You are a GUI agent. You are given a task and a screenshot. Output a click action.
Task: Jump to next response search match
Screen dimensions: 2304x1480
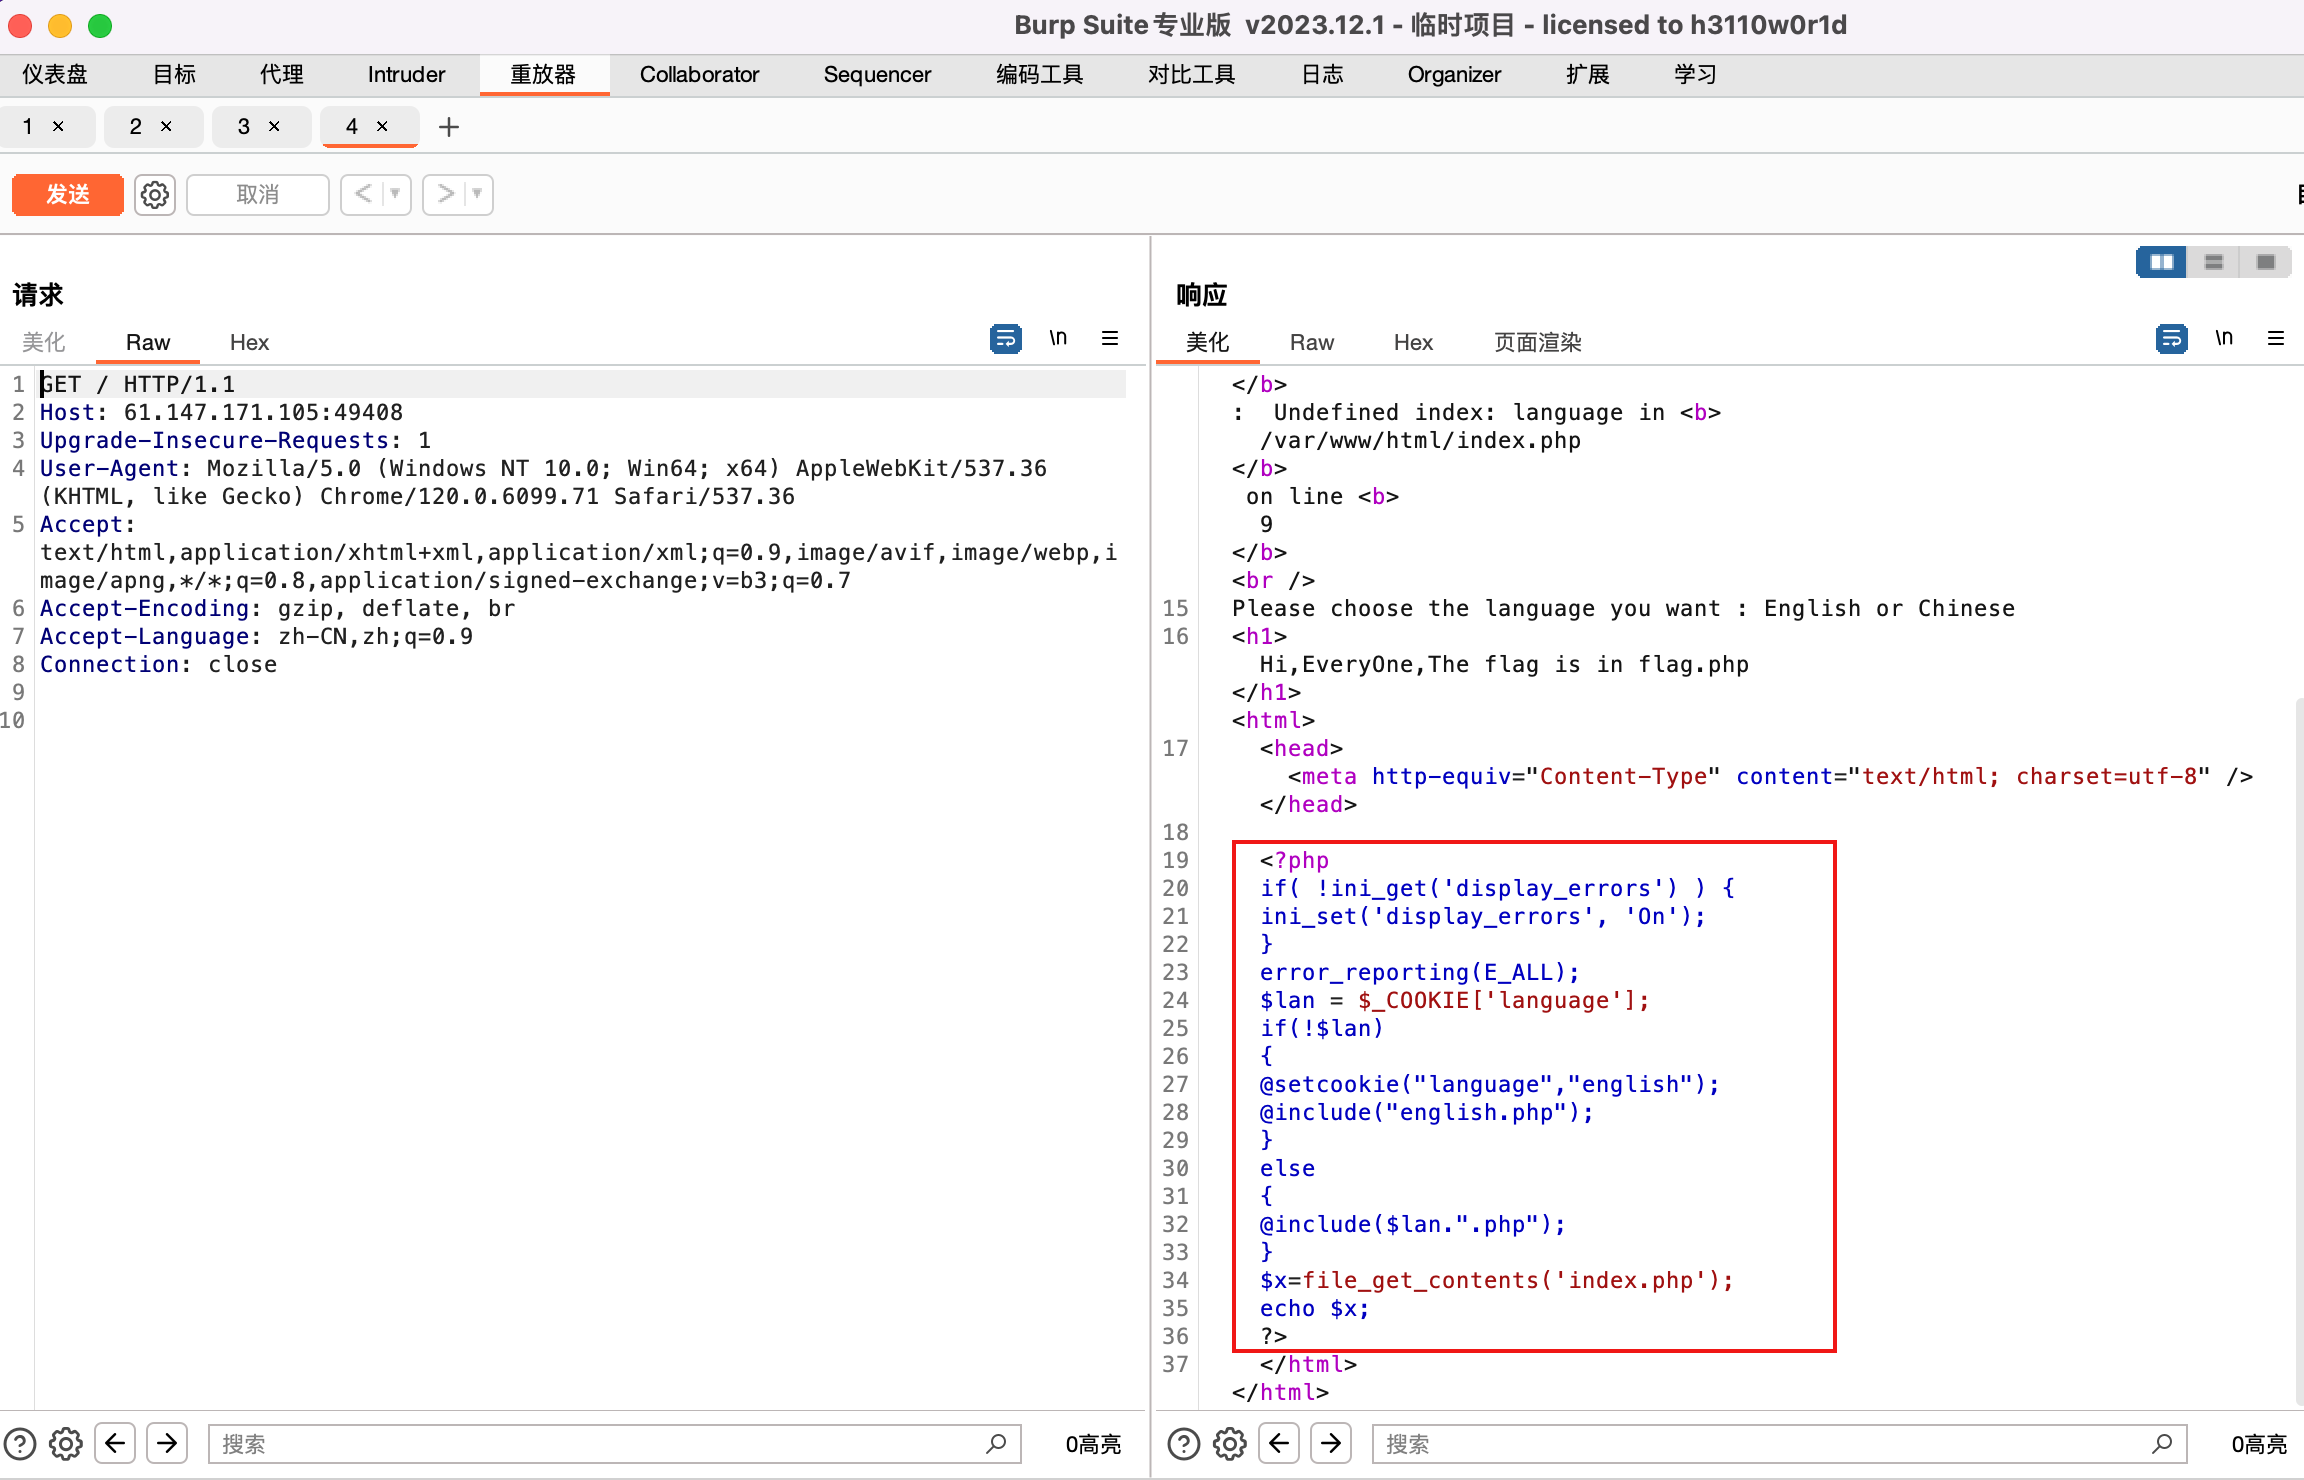pyautogui.click(x=1331, y=1443)
